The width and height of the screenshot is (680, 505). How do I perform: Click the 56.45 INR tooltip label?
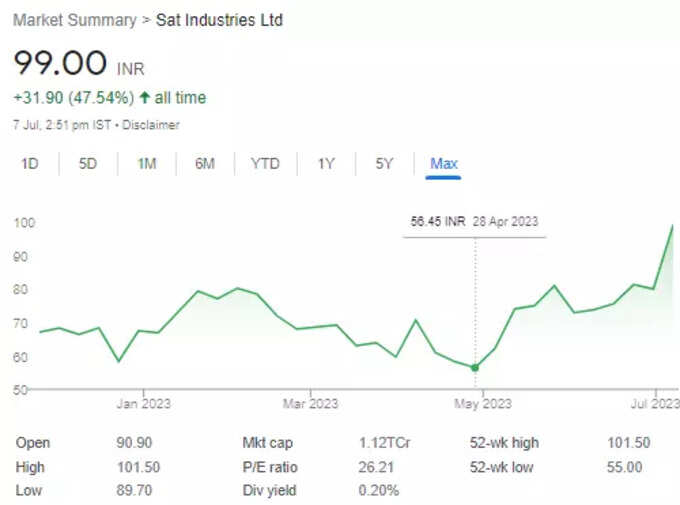tap(438, 222)
